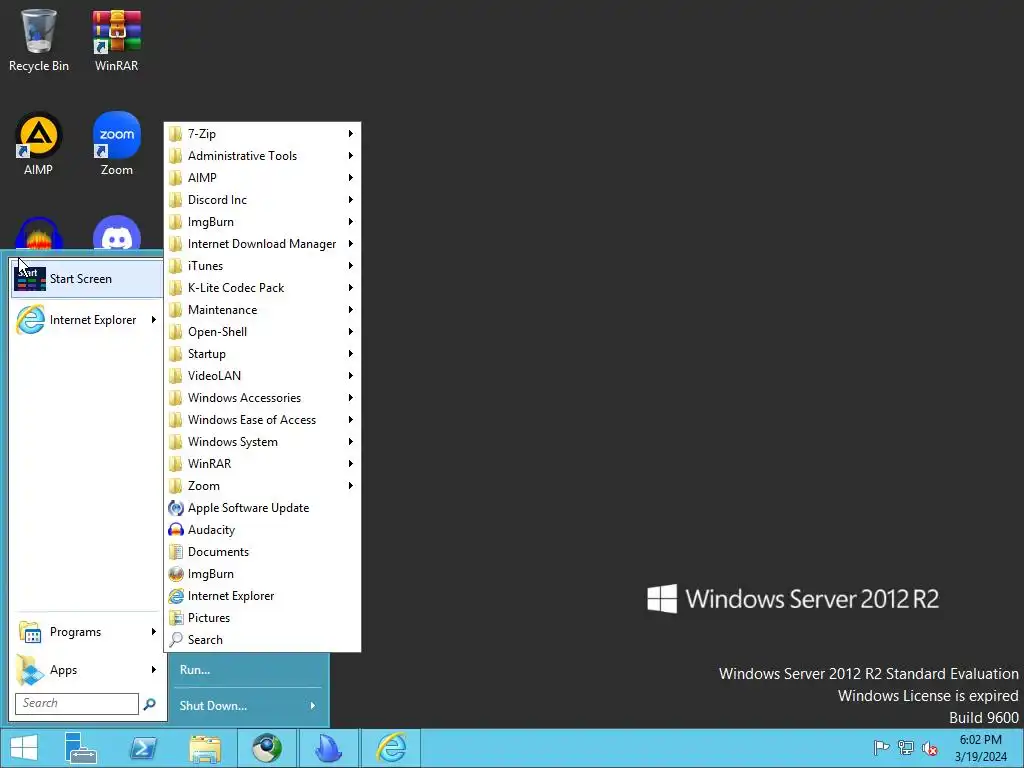Launch Internet Explorer from programs list
The image size is (1024, 768).
tap(262, 596)
